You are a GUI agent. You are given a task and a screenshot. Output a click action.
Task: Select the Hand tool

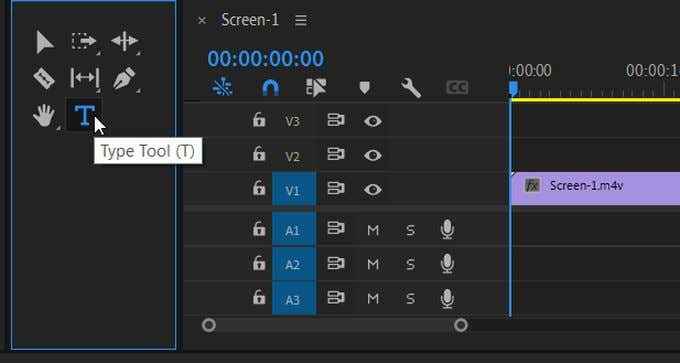click(44, 116)
